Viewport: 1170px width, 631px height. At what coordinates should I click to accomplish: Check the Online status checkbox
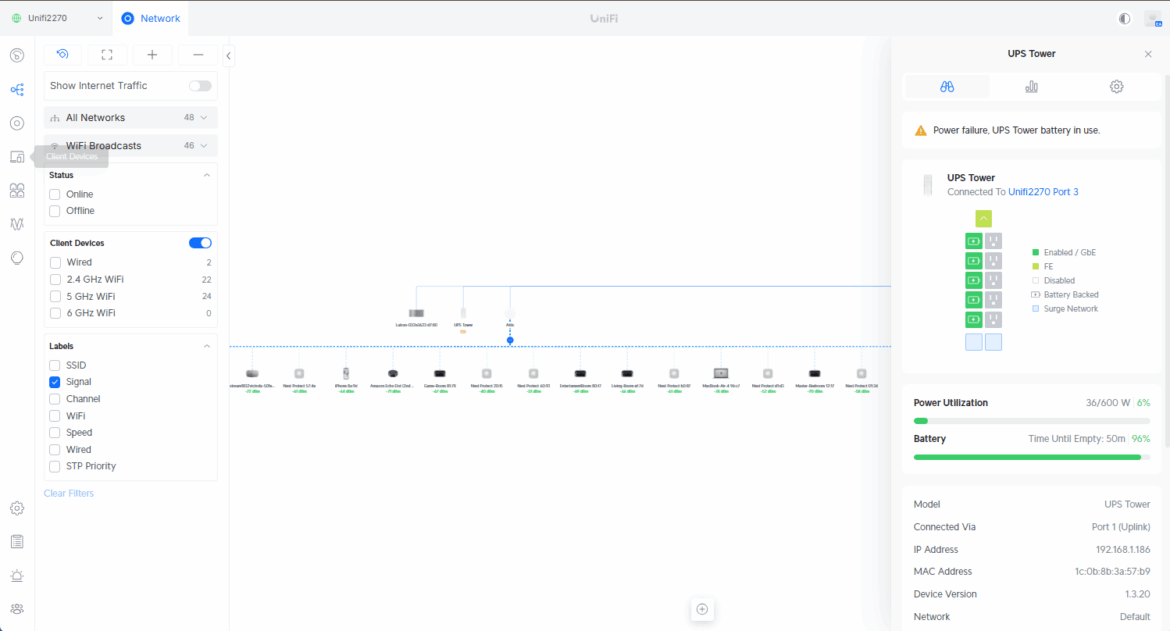point(55,194)
